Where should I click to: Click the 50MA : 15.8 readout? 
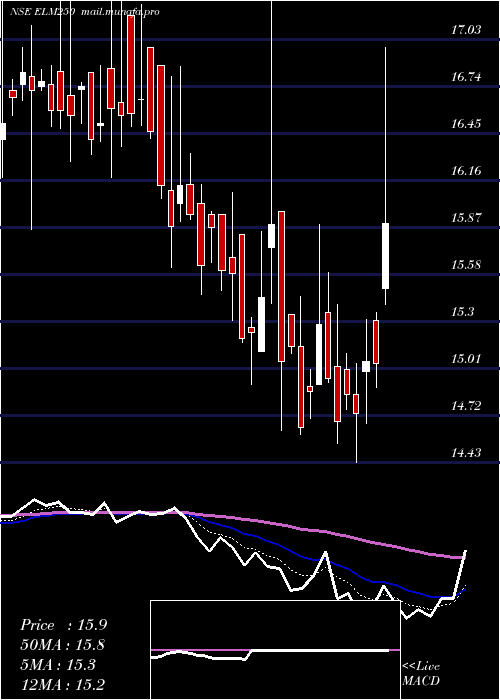tap(63, 645)
